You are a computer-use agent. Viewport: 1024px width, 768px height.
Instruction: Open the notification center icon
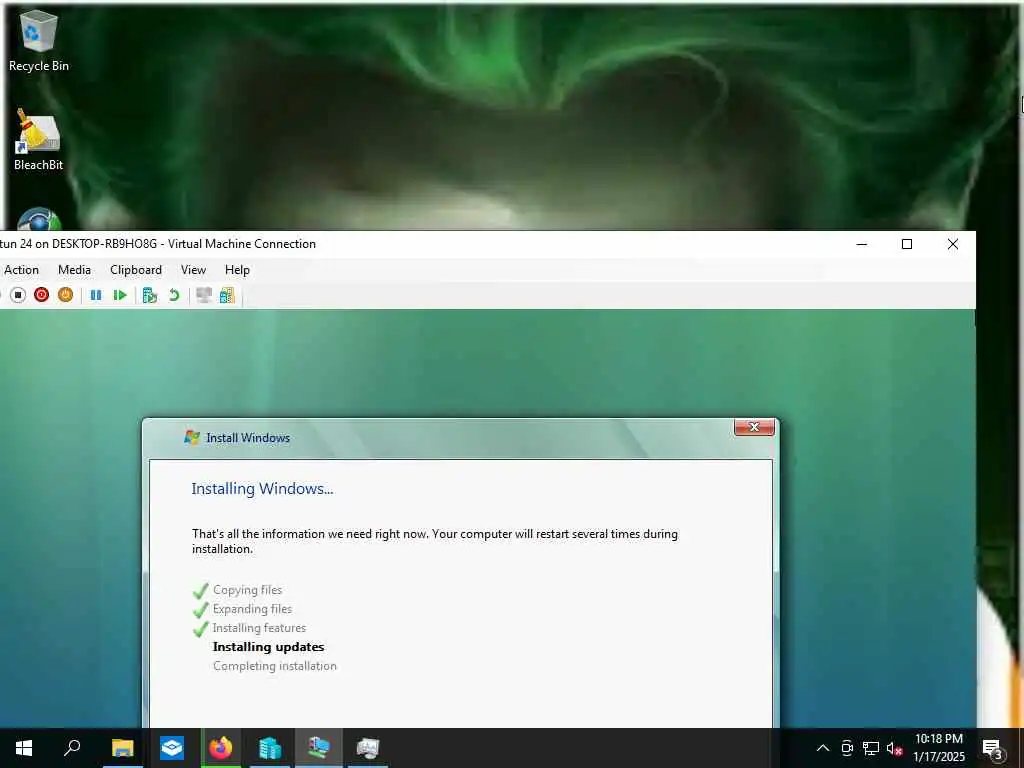coord(992,748)
